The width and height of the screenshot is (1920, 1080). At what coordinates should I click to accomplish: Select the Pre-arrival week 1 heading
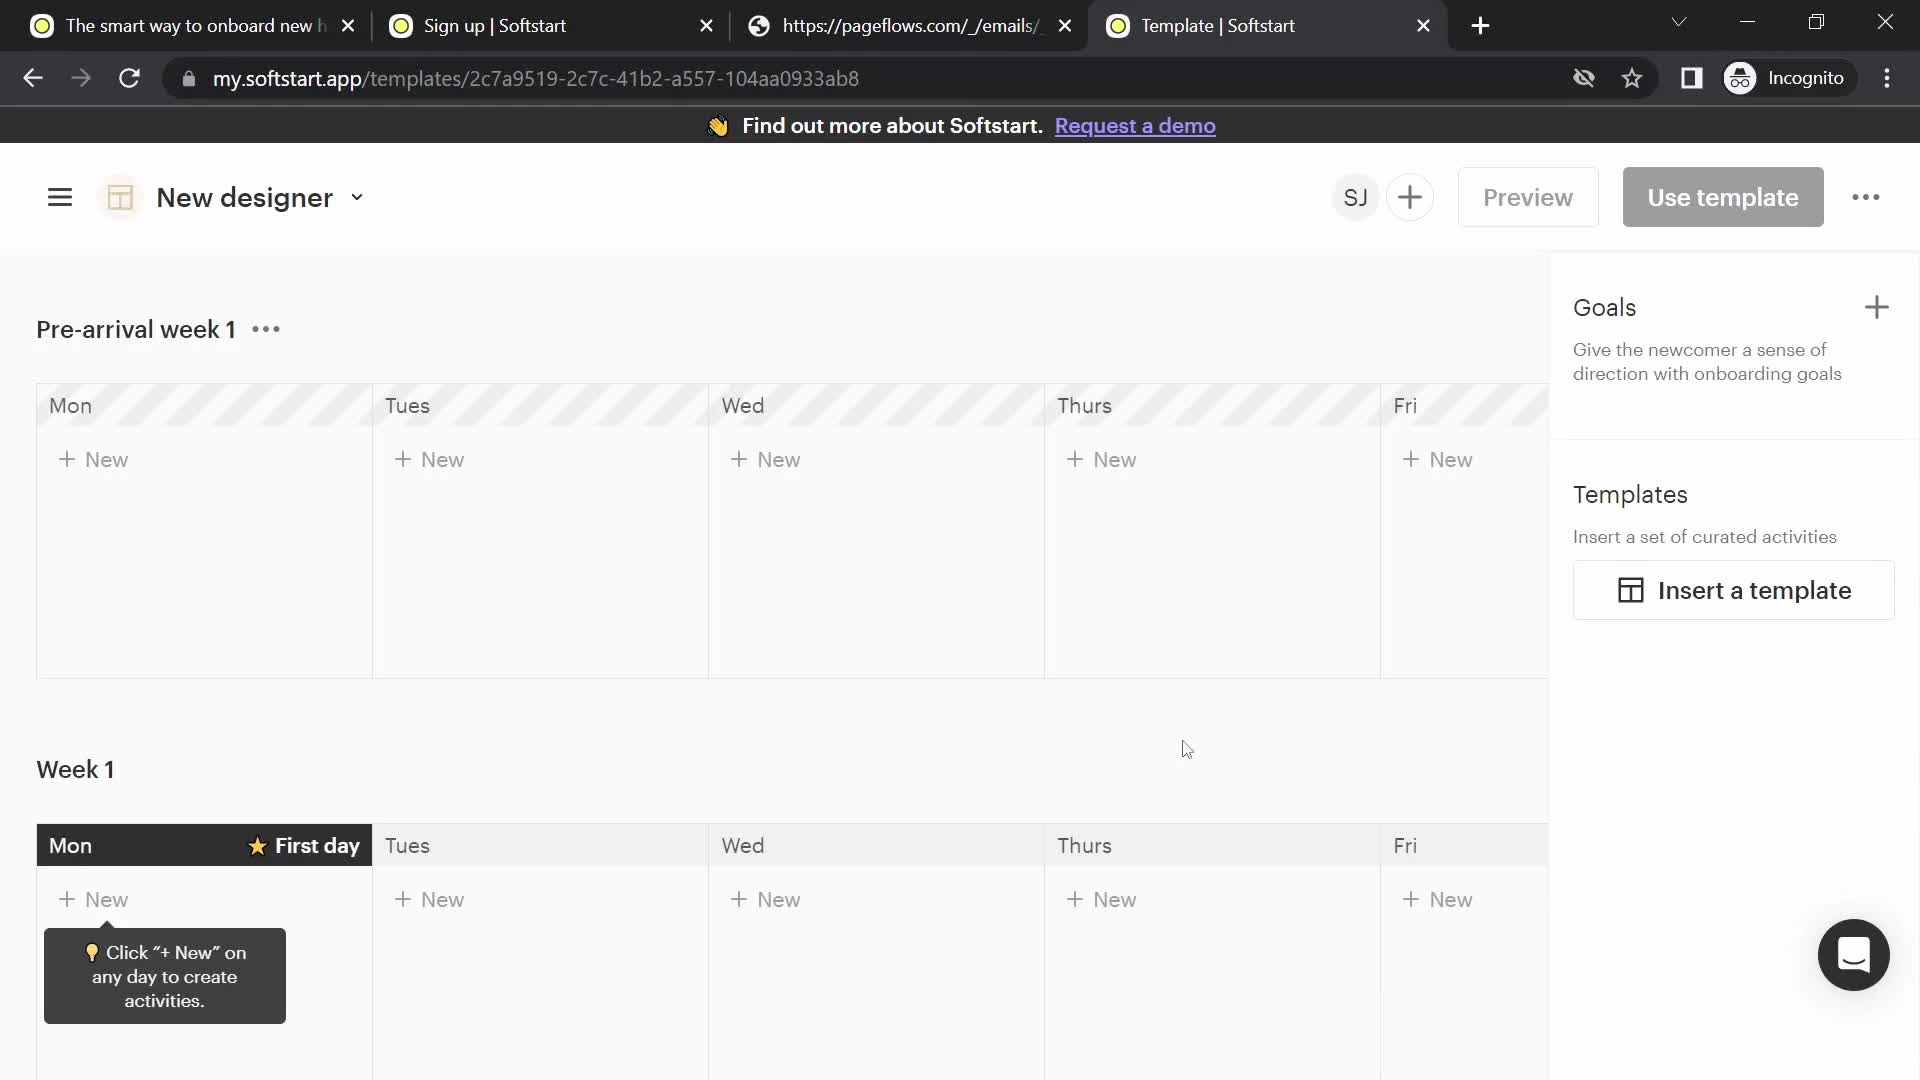click(136, 329)
